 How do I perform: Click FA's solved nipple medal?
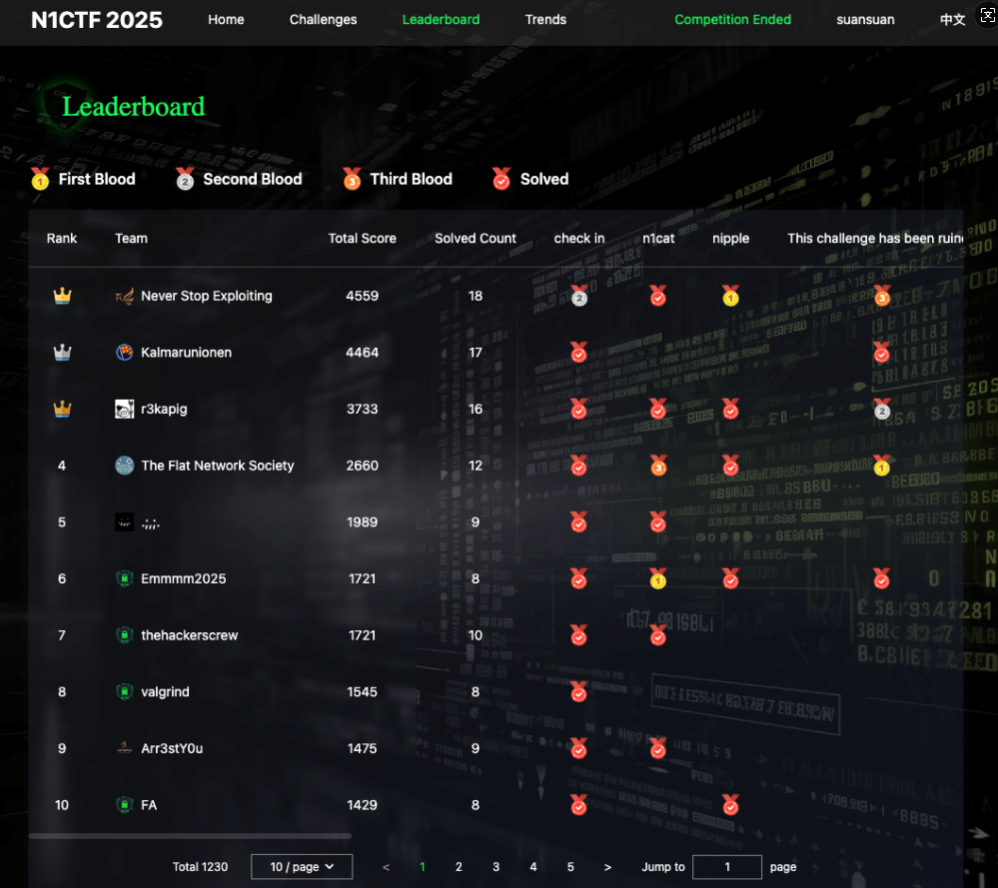pos(731,805)
